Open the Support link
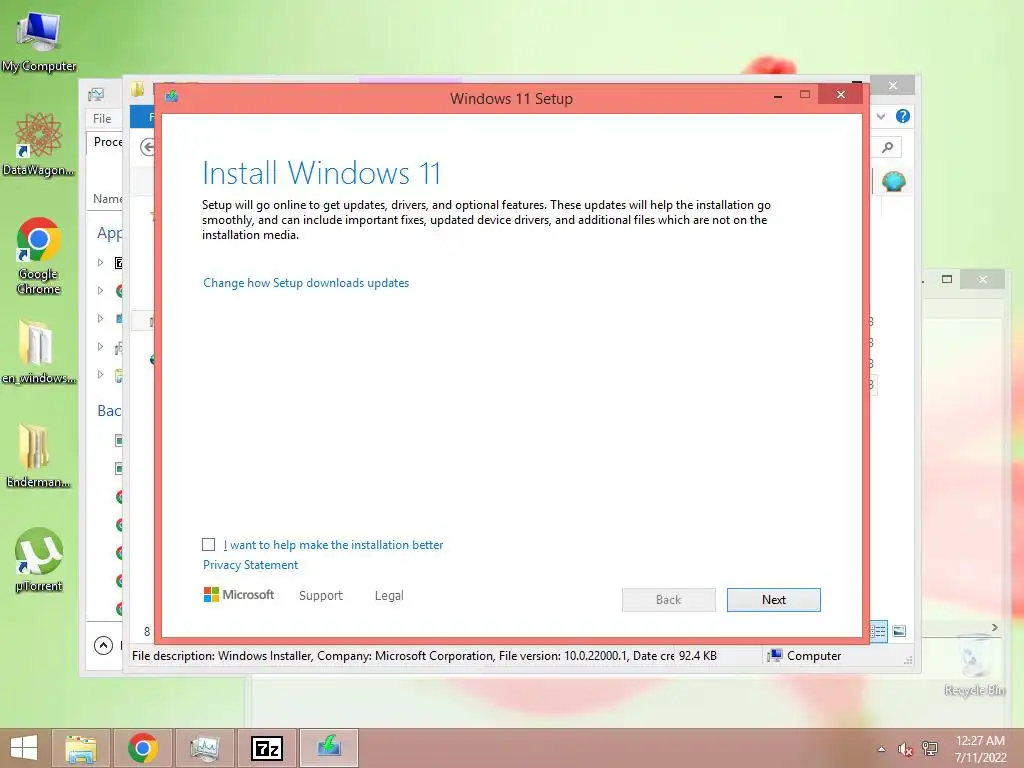Viewport: 1024px width, 768px height. (321, 596)
